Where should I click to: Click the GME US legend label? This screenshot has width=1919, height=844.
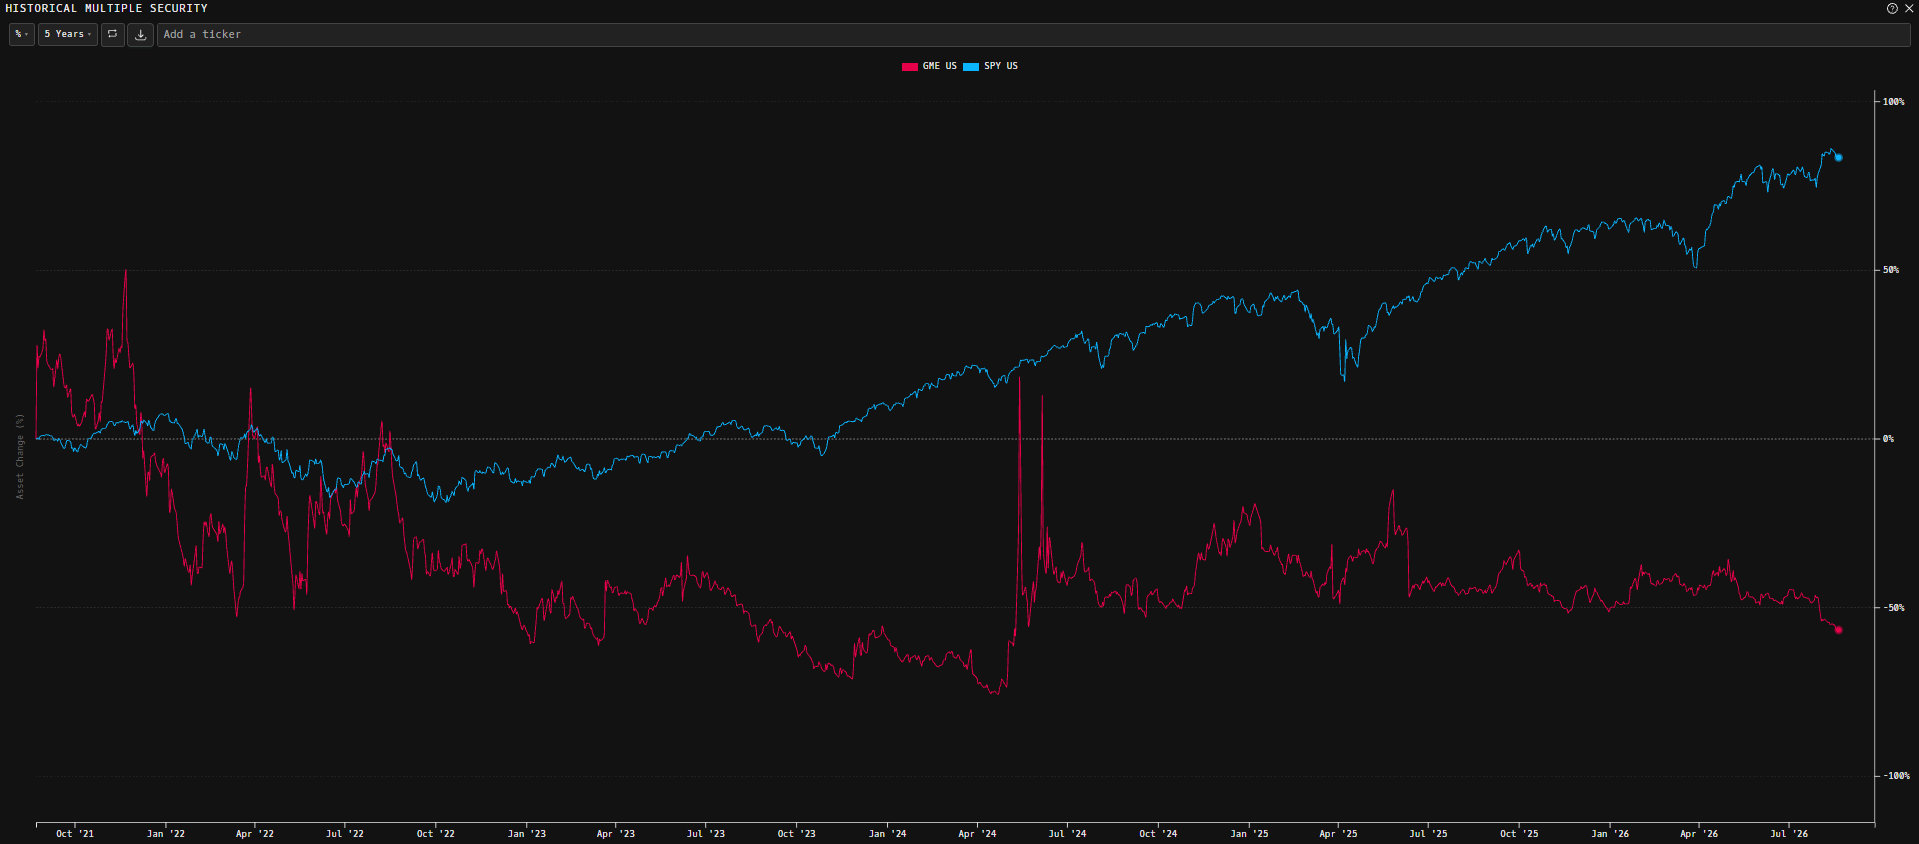(x=940, y=66)
